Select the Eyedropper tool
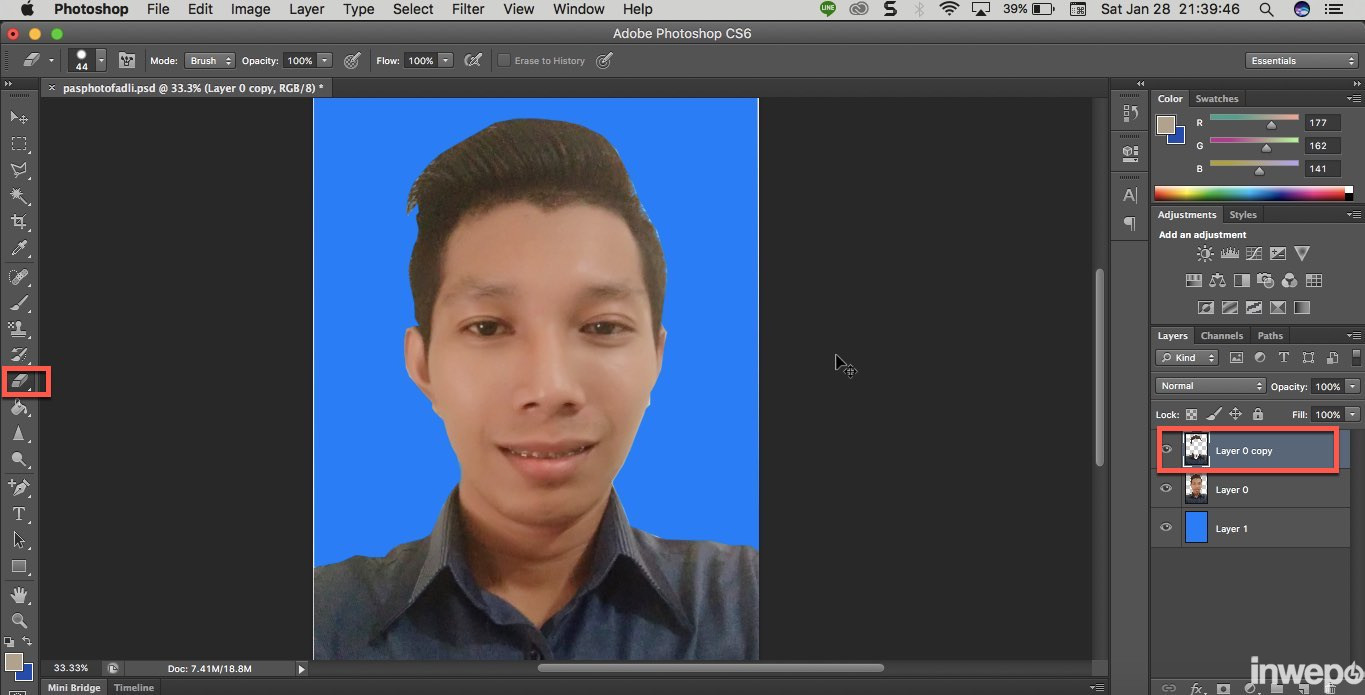 (19, 249)
